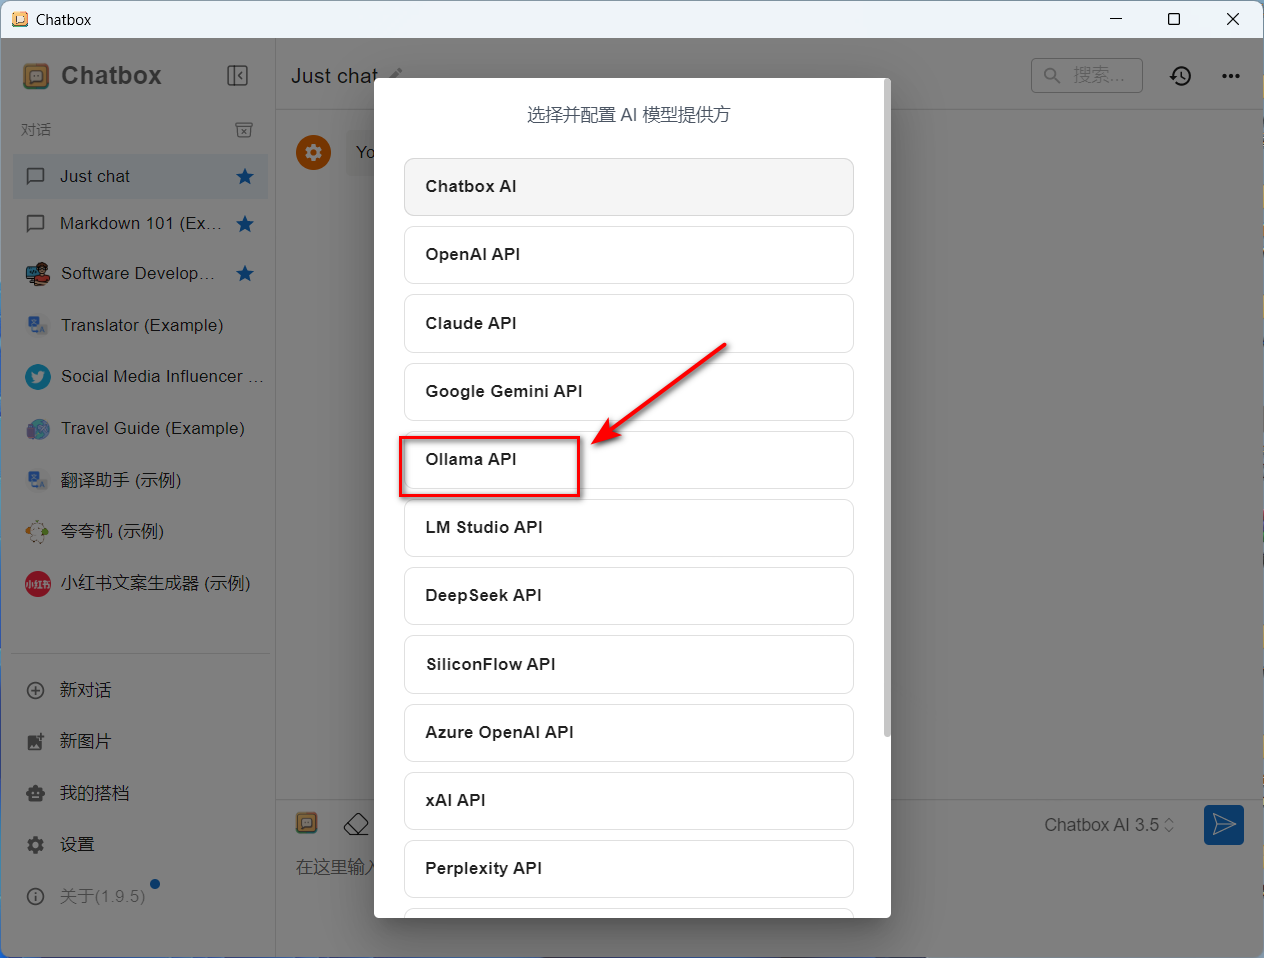Click the robot icon next to 我的搭档
The width and height of the screenshot is (1264, 958).
(x=36, y=794)
